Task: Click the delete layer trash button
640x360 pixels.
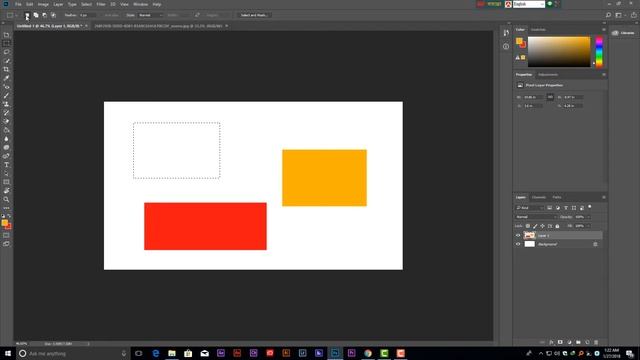Action: point(596,342)
